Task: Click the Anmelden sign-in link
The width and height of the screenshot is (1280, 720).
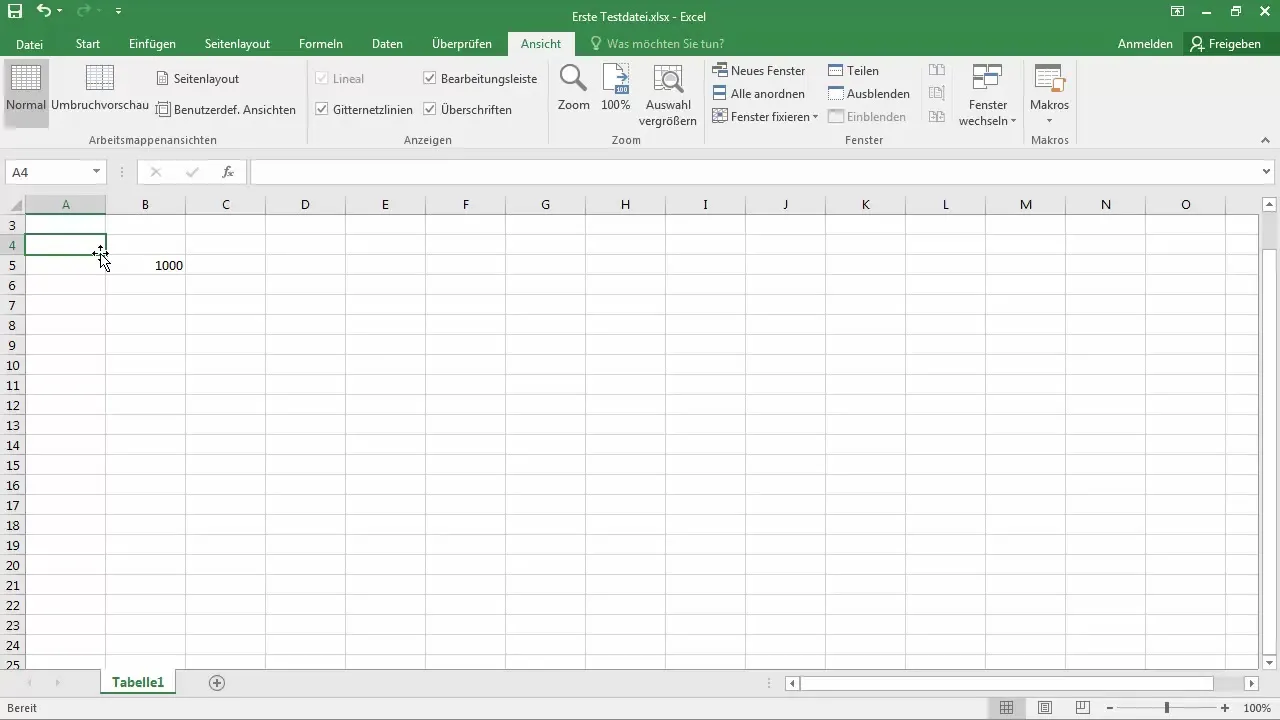Action: pos(1145,44)
